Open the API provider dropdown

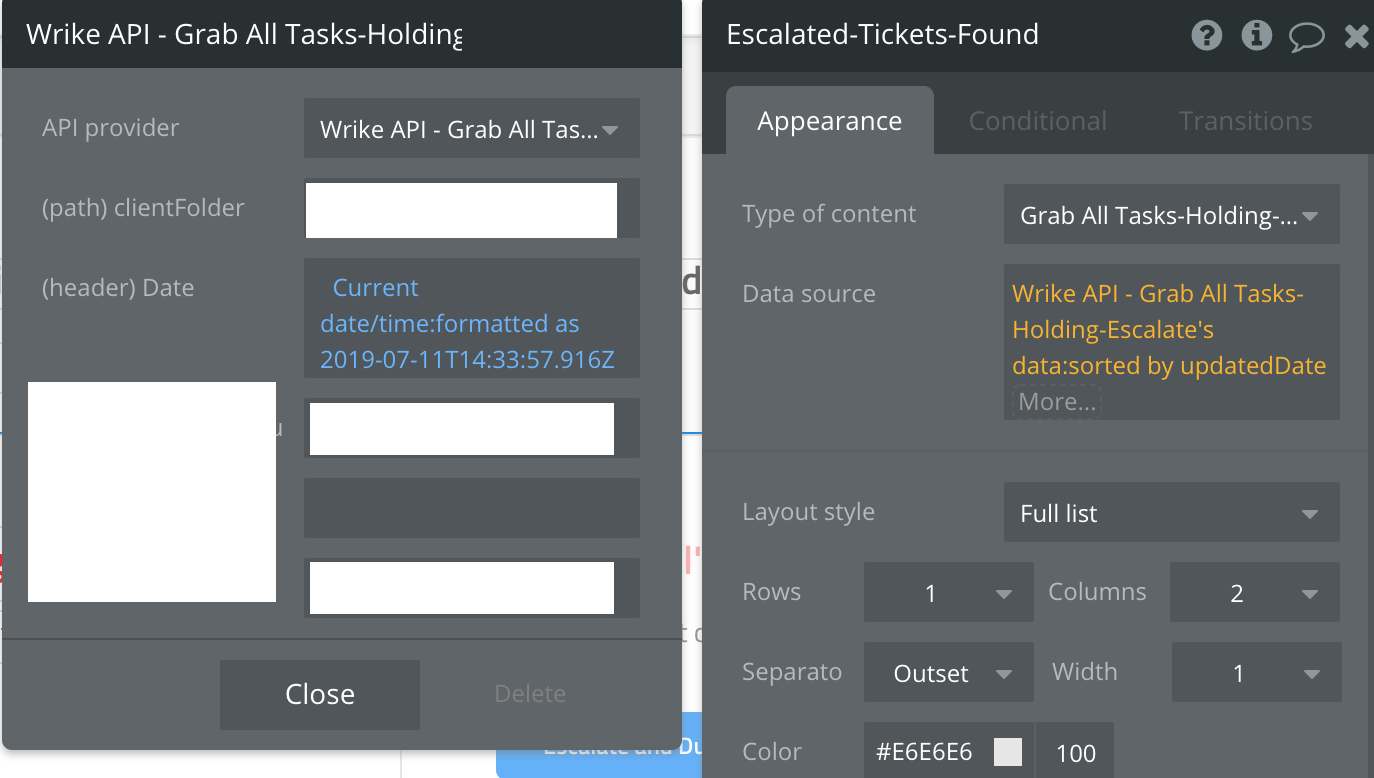point(472,128)
